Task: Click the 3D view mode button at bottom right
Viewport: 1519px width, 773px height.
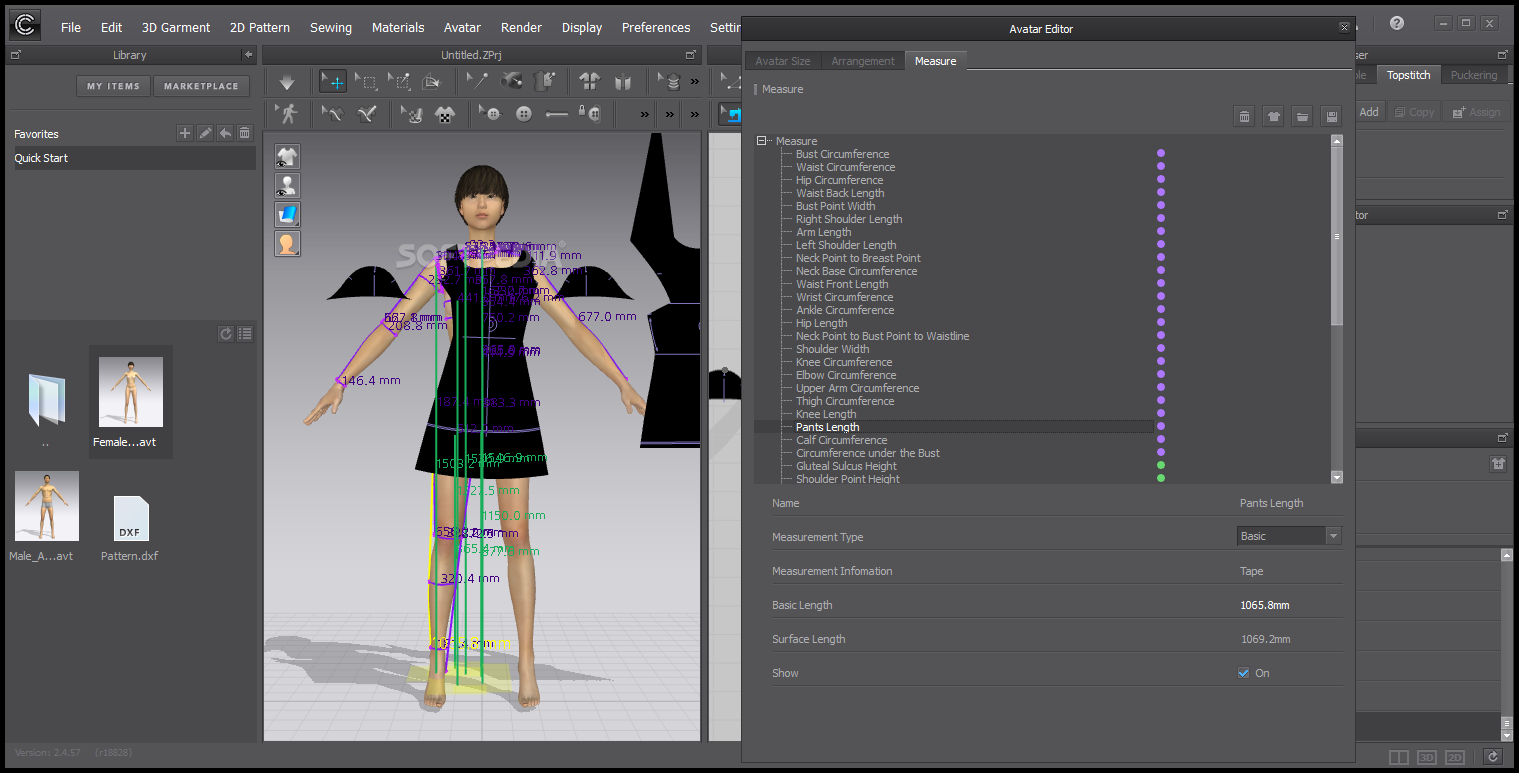Action: 1428,758
